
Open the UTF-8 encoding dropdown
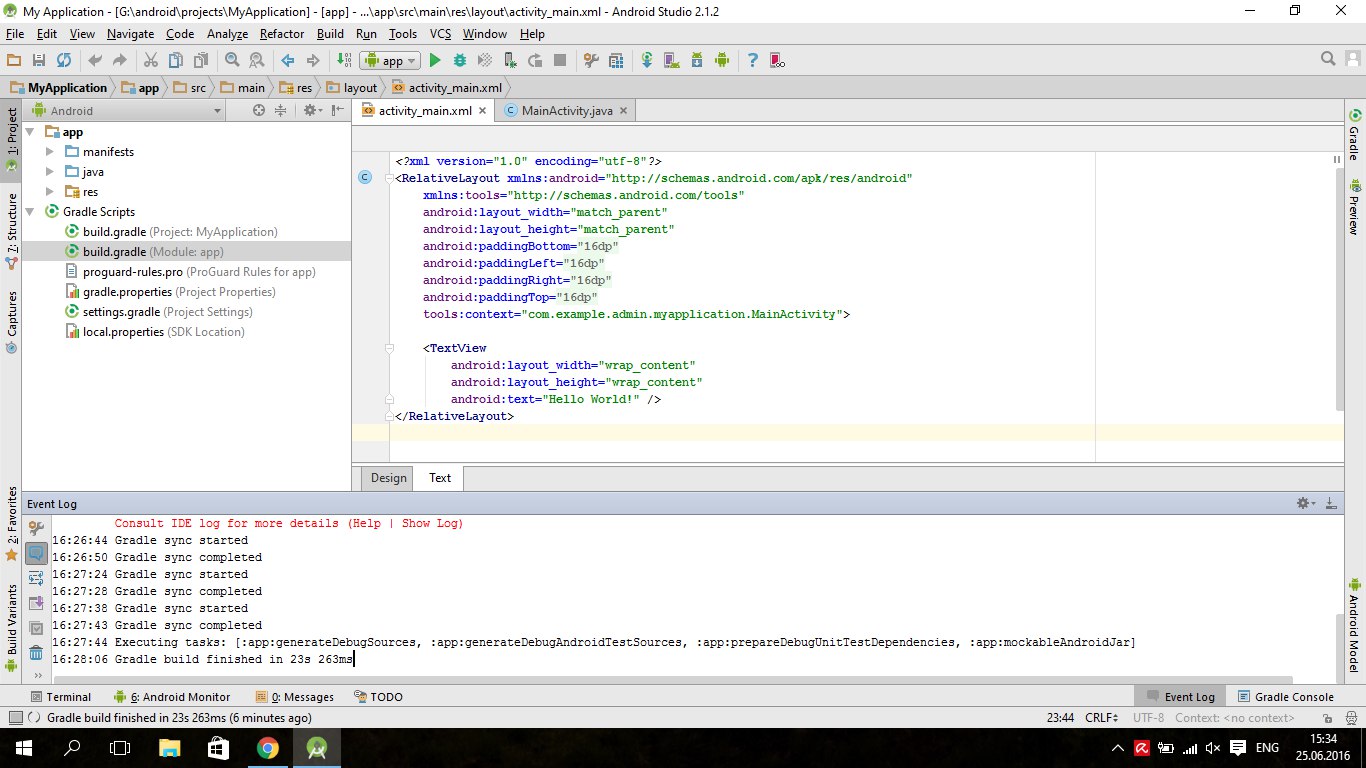1148,718
